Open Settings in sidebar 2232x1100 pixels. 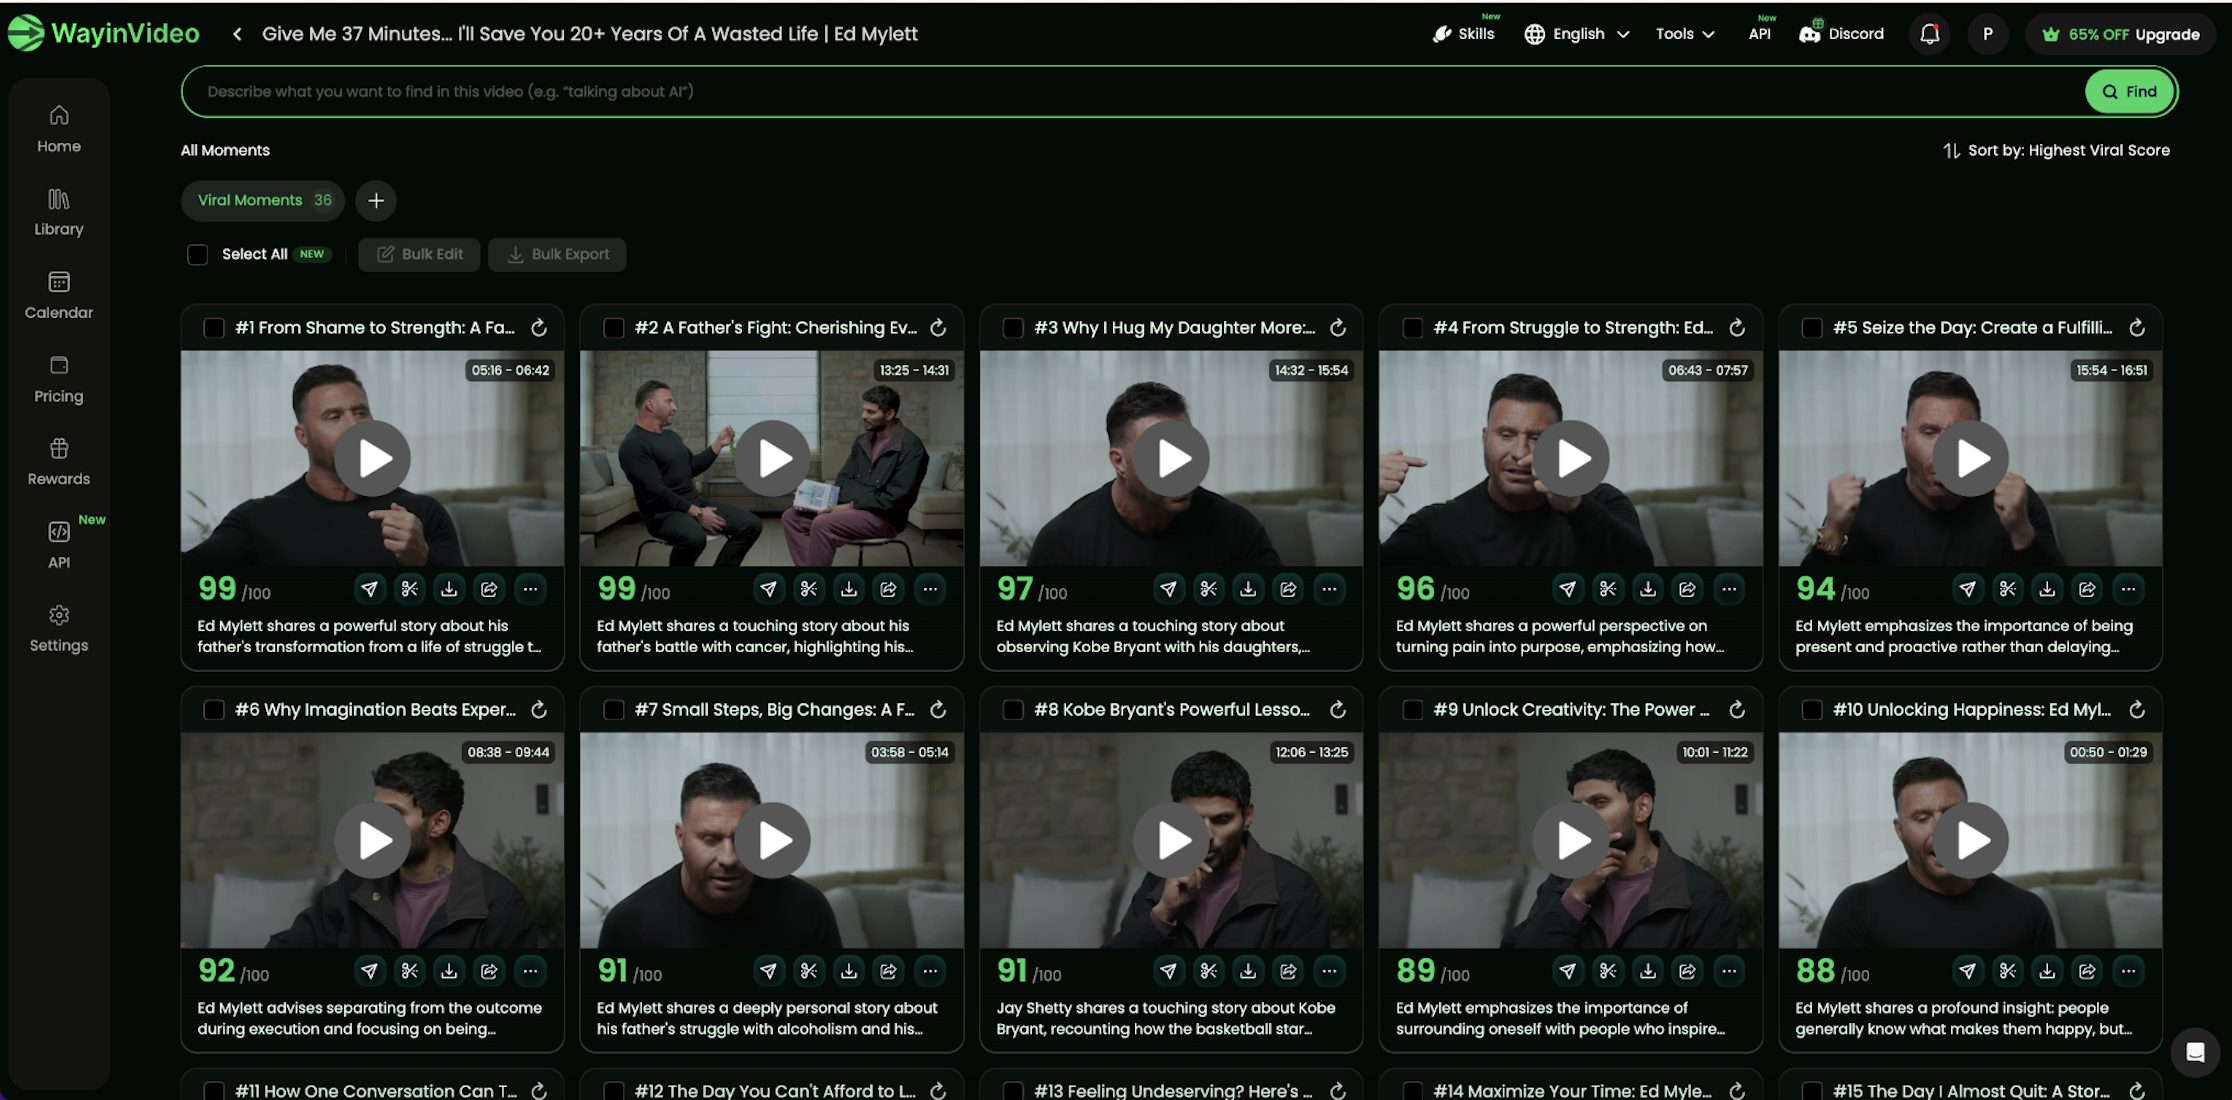click(x=59, y=629)
